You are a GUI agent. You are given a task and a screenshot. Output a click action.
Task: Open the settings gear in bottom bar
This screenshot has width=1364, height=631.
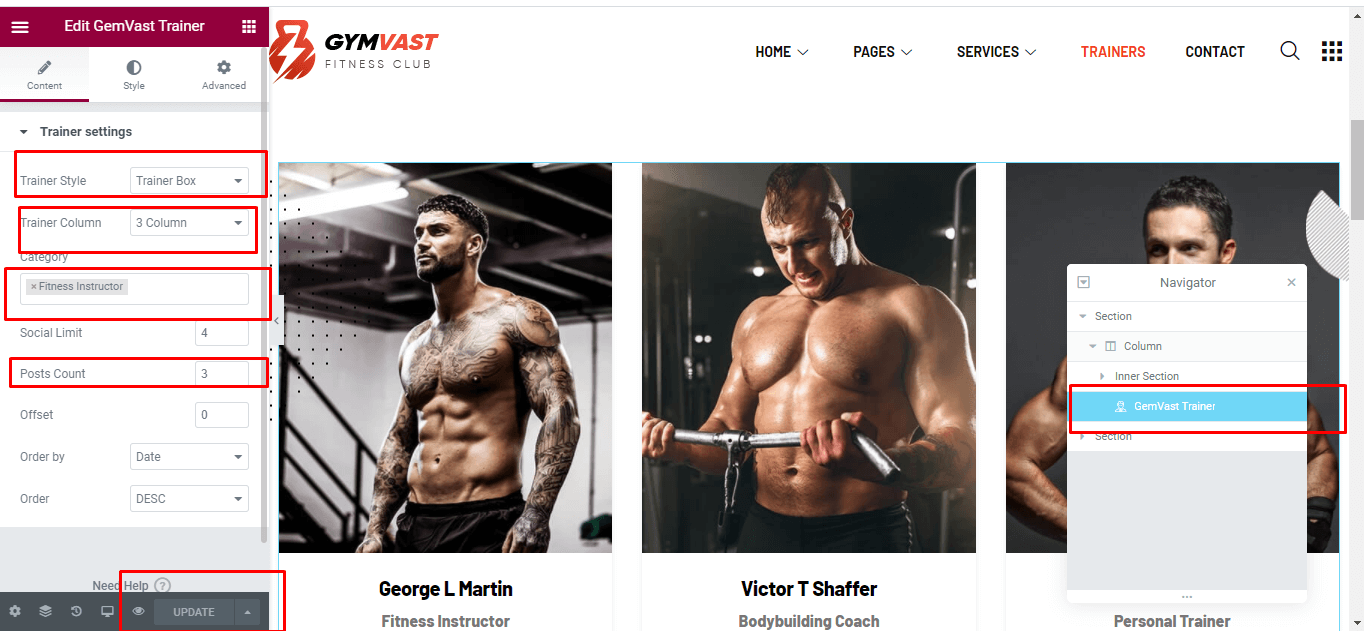(x=15, y=611)
